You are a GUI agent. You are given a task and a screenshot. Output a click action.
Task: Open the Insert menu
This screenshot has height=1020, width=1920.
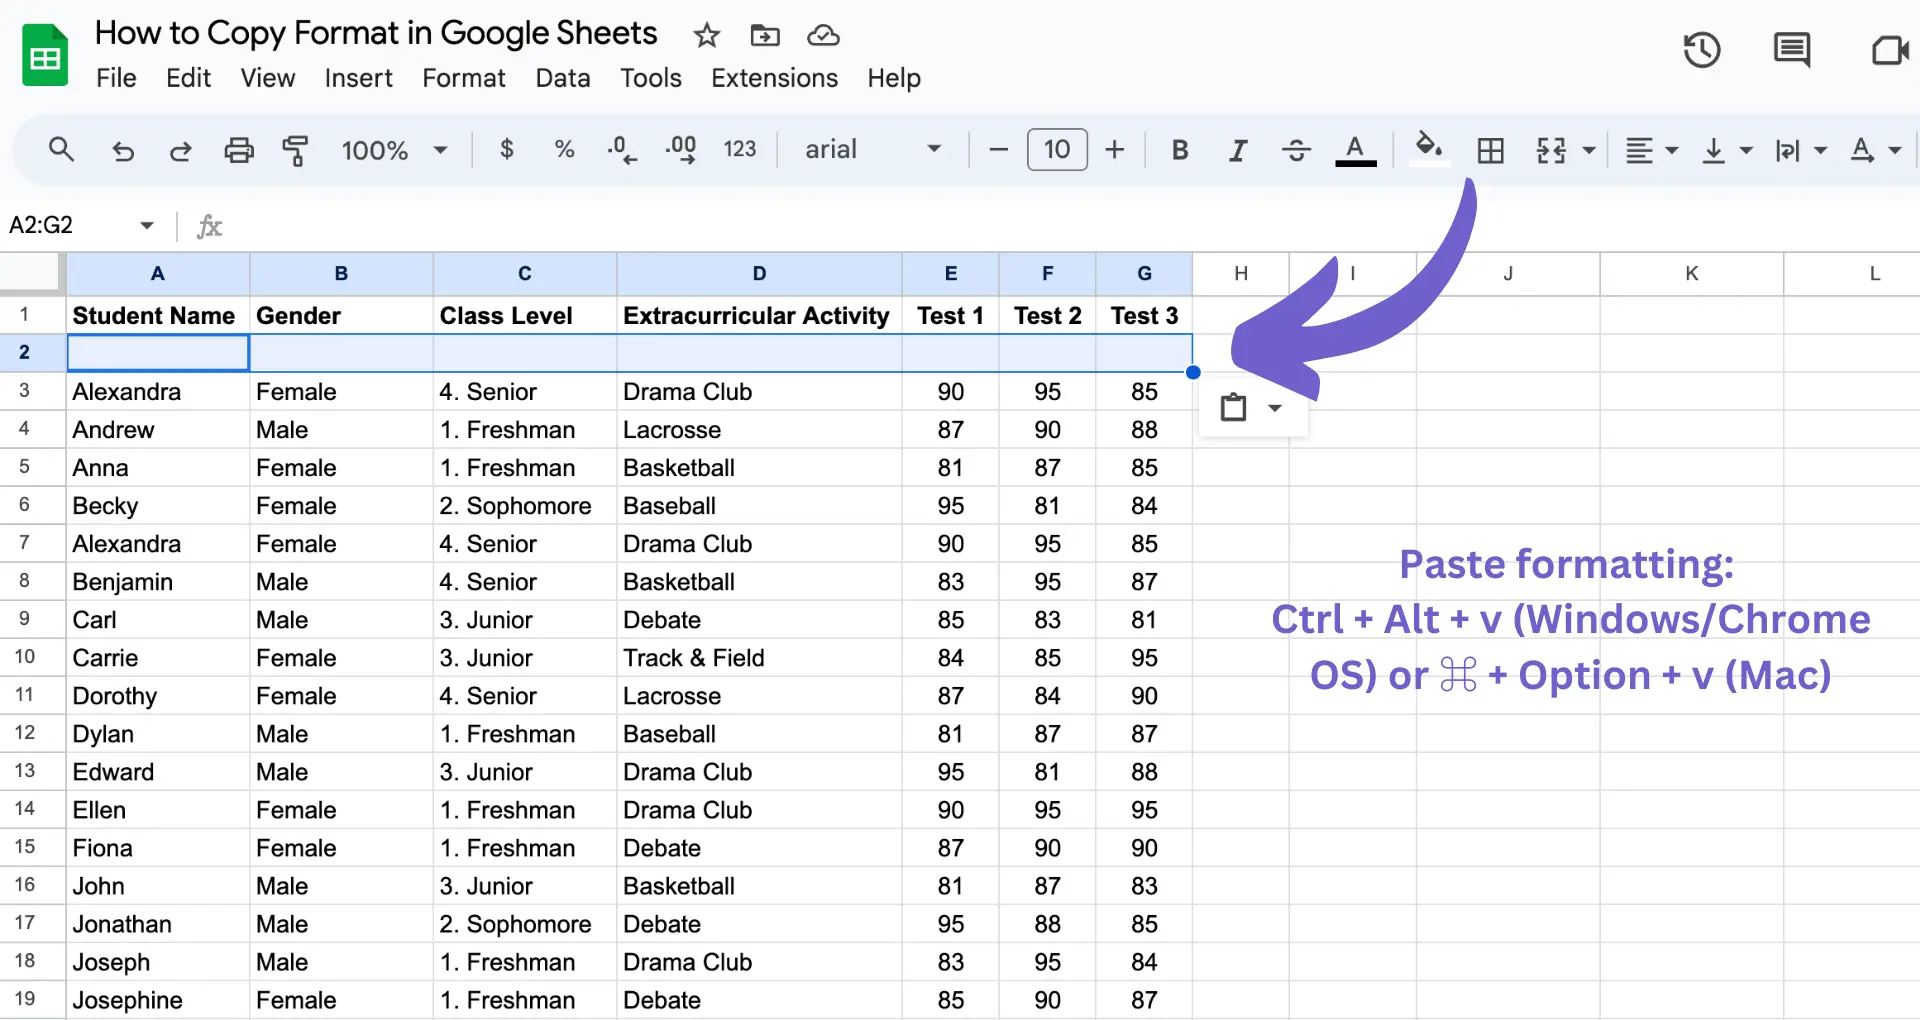point(358,78)
